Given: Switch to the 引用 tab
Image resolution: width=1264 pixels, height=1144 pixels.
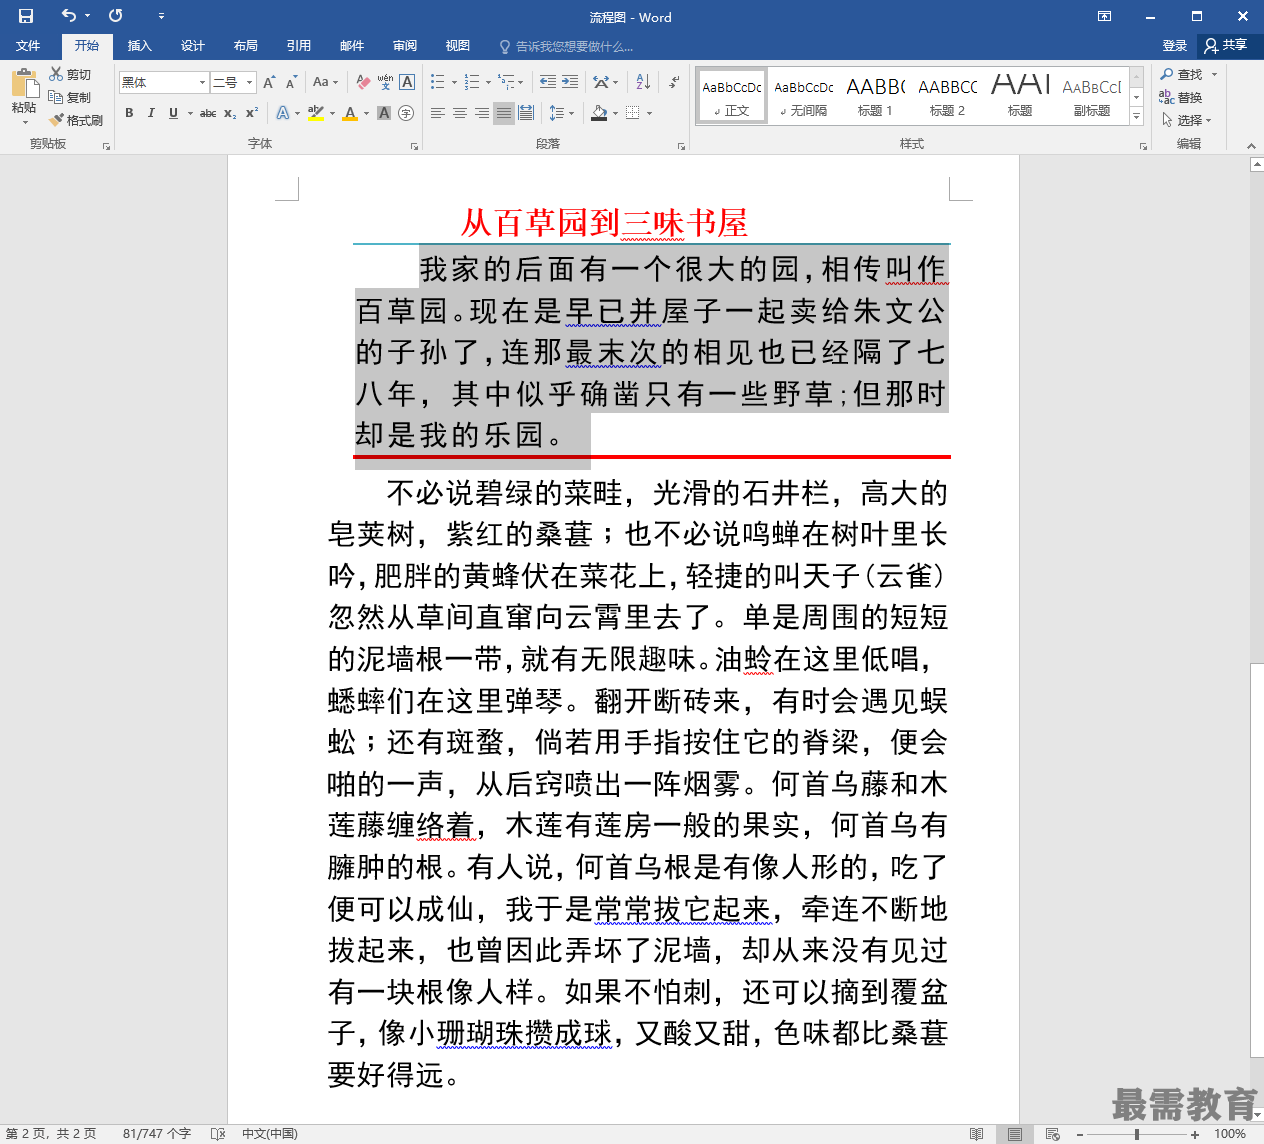Looking at the screenshot, I should [298, 46].
